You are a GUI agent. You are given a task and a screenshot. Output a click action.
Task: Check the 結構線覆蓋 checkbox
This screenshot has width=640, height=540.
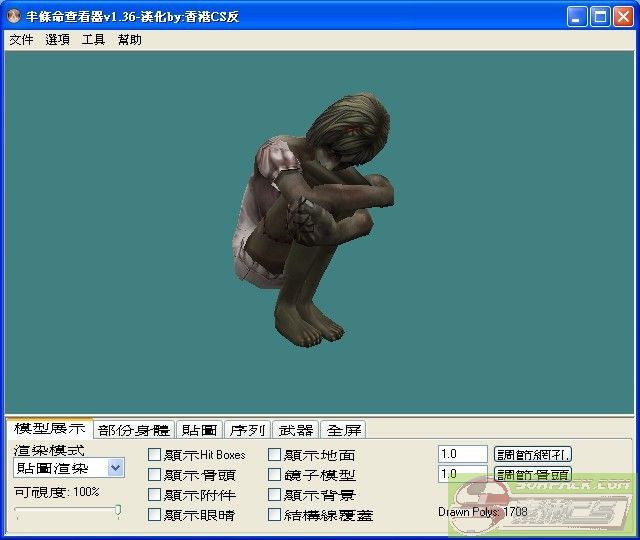pyautogui.click(x=275, y=515)
